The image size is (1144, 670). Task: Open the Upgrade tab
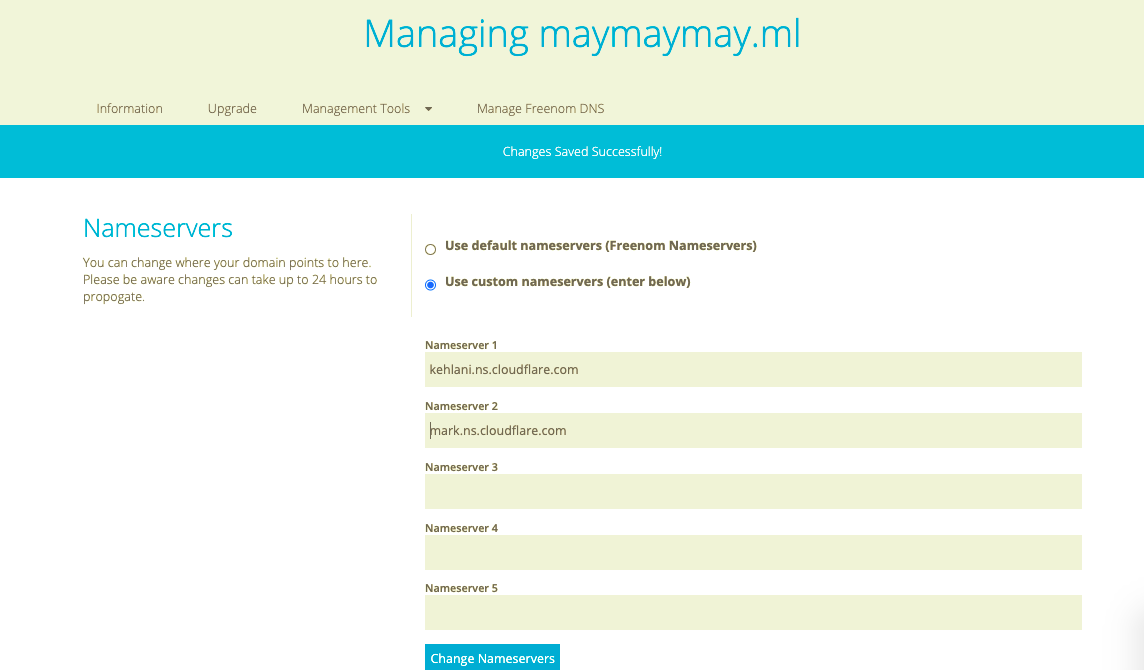(232, 109)
